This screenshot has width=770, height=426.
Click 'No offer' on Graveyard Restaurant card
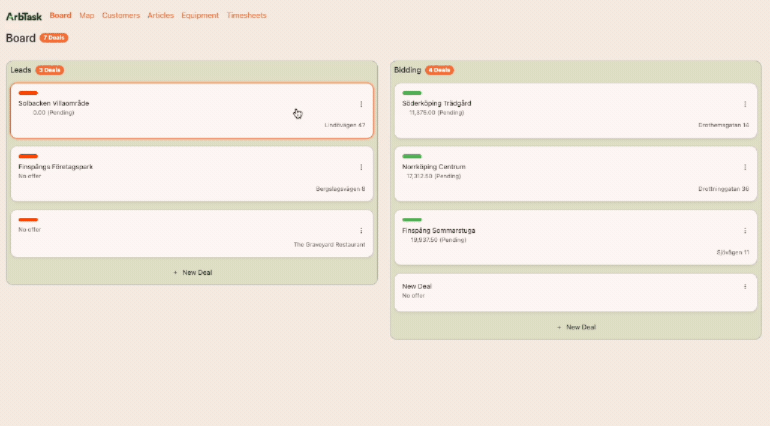point(29,230)
